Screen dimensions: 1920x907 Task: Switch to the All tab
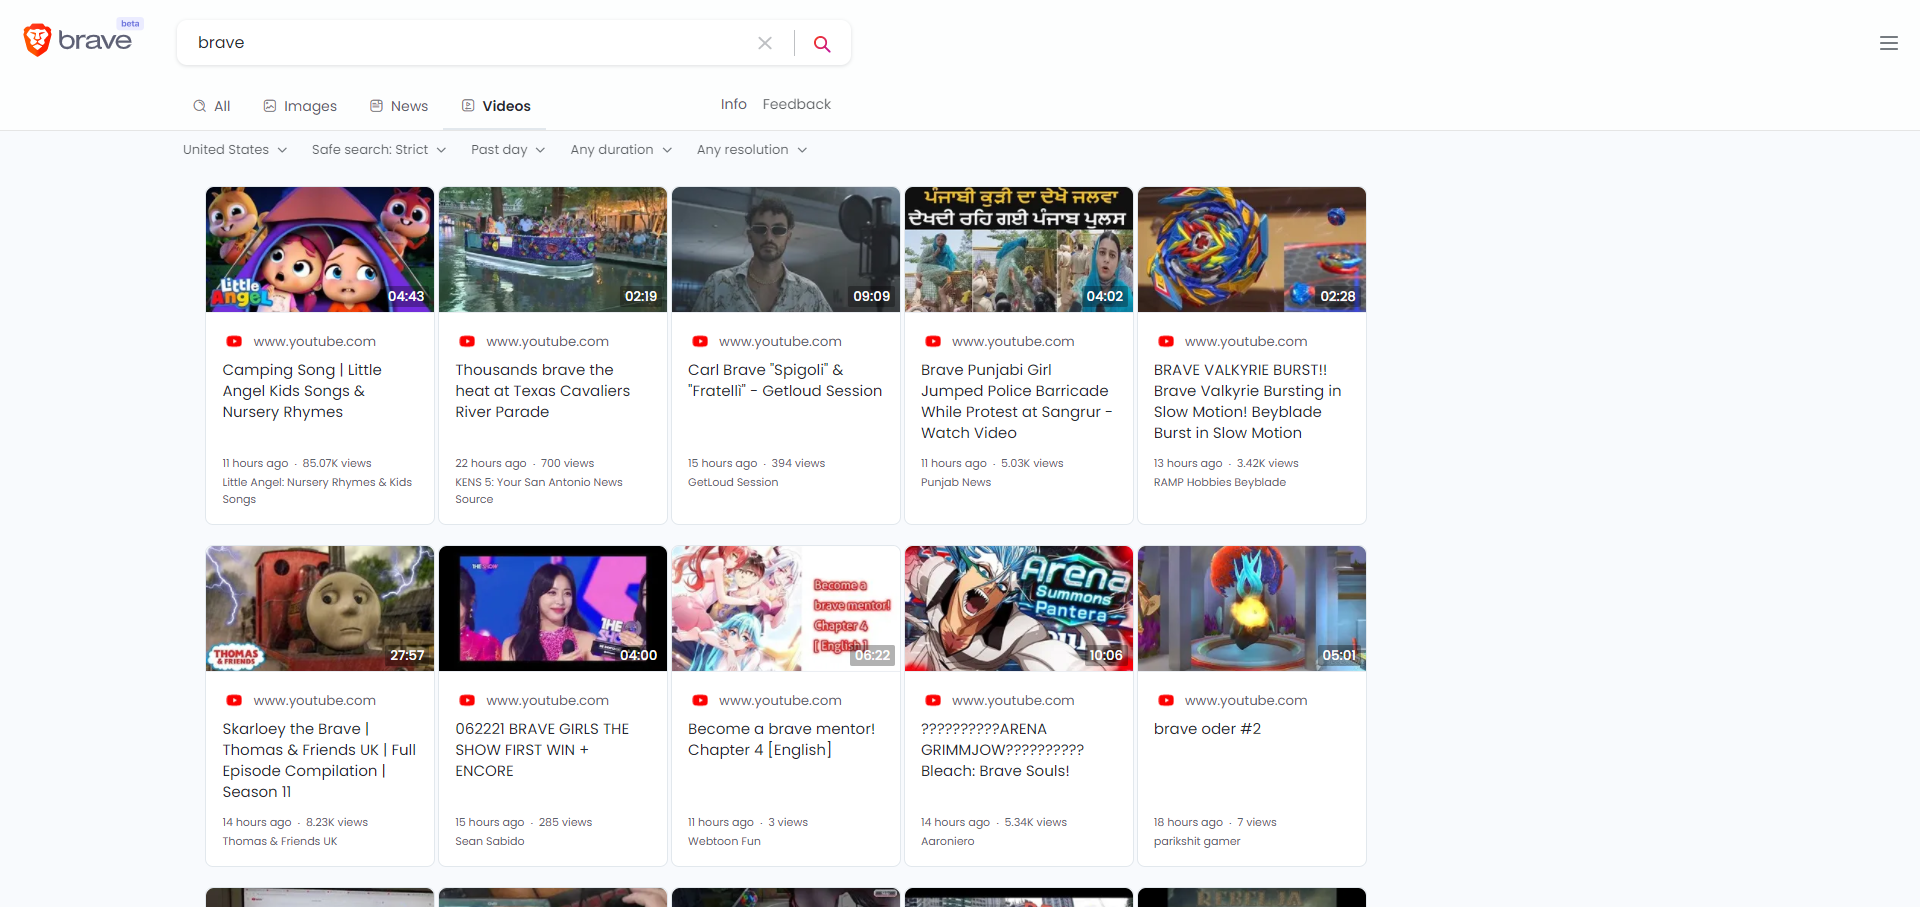212,106
